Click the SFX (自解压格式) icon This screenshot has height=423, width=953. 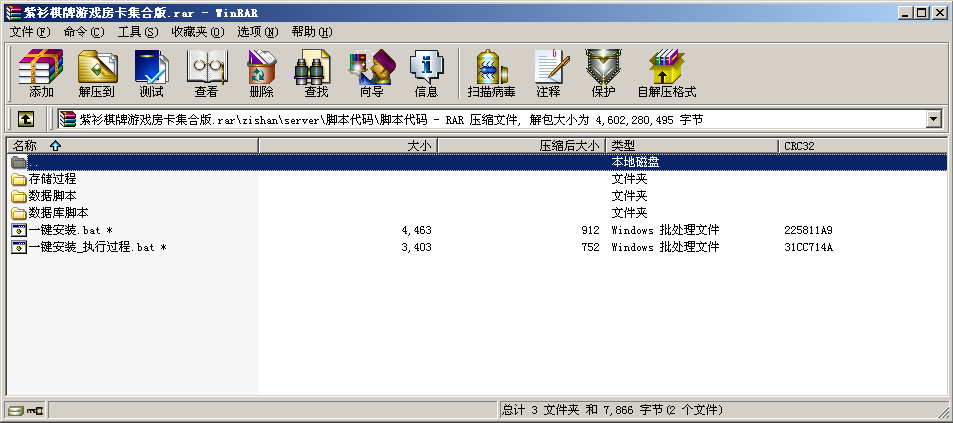[666, 73]
